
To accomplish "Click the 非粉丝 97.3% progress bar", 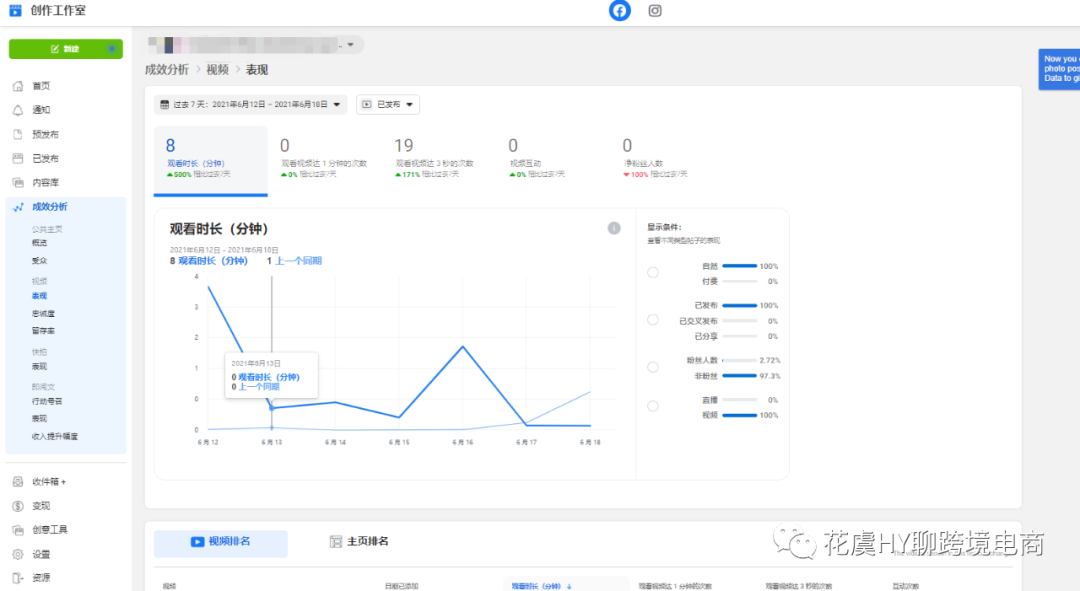I will [739, 376].
